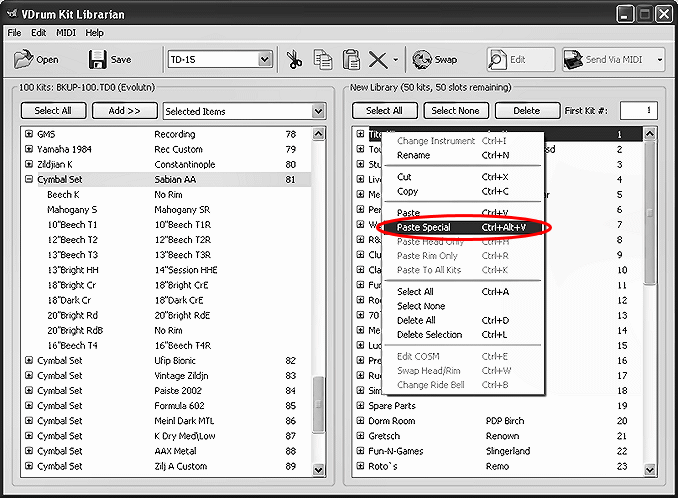Click the Save floppy disk icon
The width and height of the screenshot is (678, 498).
click(x=98, y=60)
